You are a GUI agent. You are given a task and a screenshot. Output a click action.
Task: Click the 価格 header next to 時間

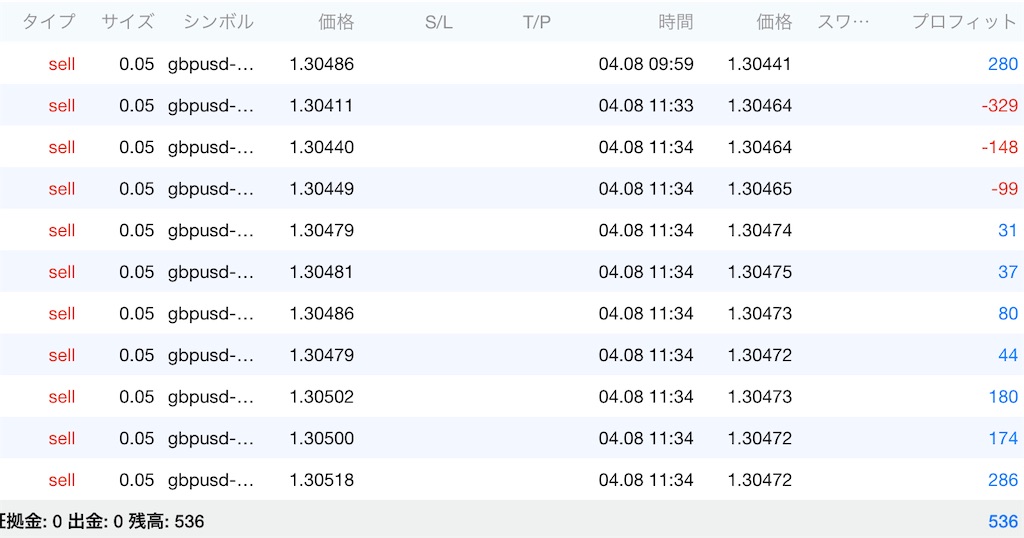pos(774,22)
